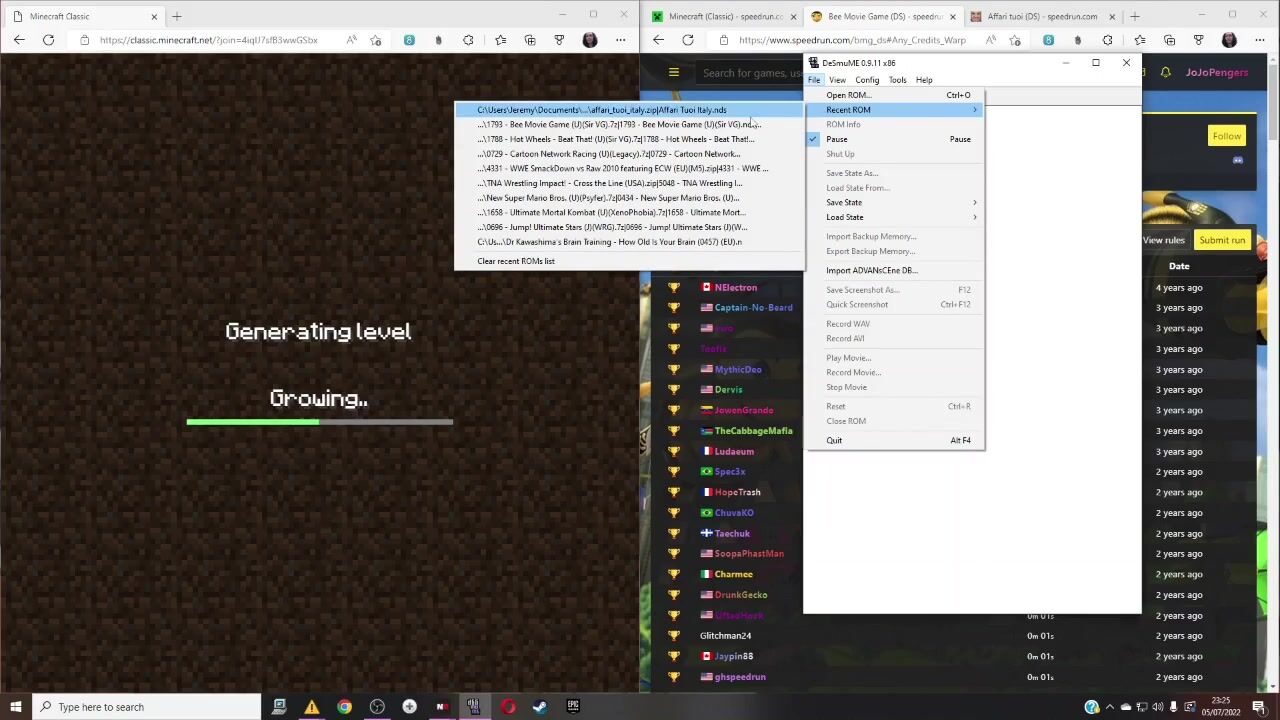This screenshot has width=1280, height=720.
Task: Click the Windows Start button
Action: coord(15,707)
